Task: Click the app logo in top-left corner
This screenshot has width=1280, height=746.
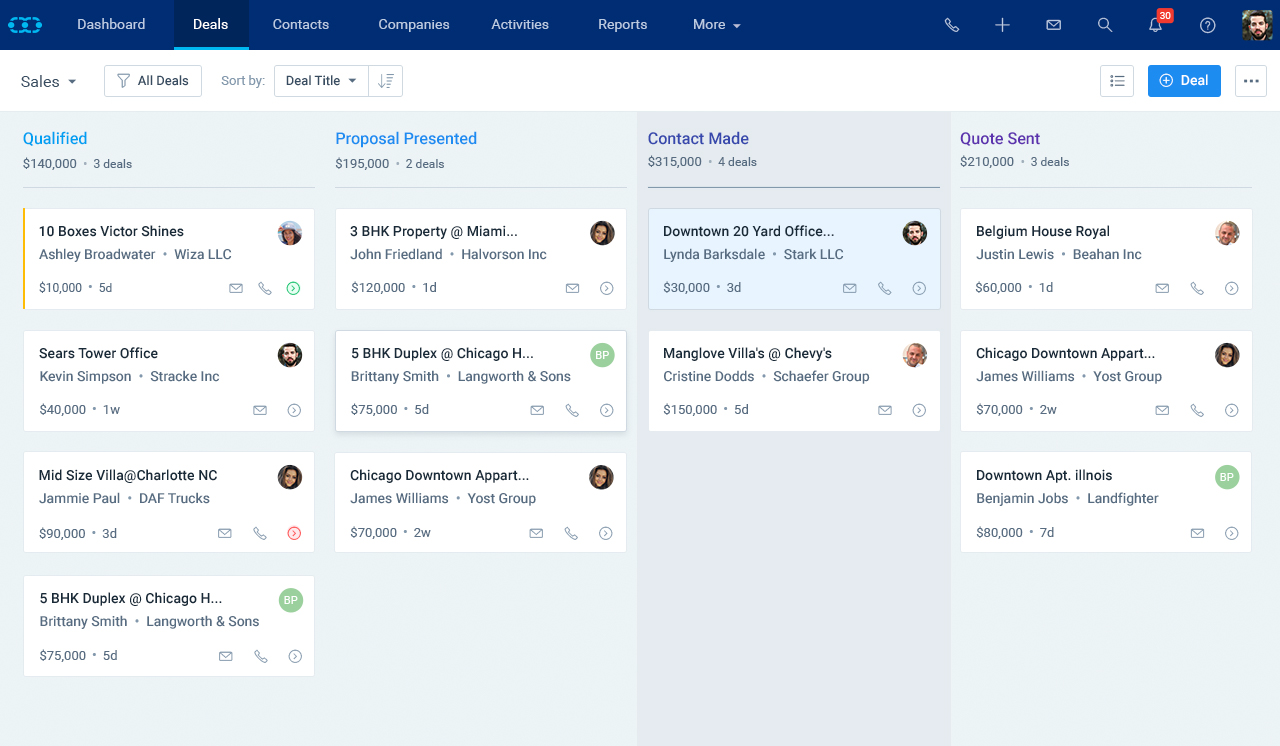Action: click(25, 25)
